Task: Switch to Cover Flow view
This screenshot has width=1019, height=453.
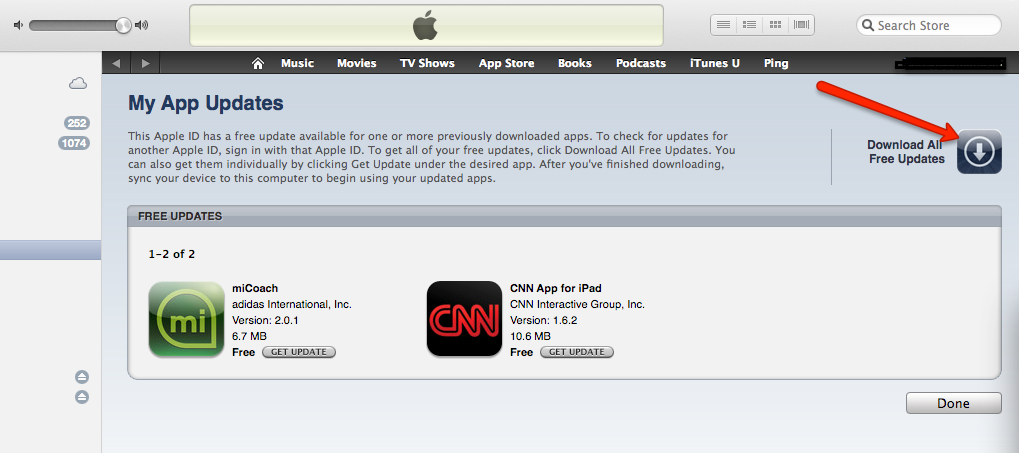Action: click(x=801, y=25)
